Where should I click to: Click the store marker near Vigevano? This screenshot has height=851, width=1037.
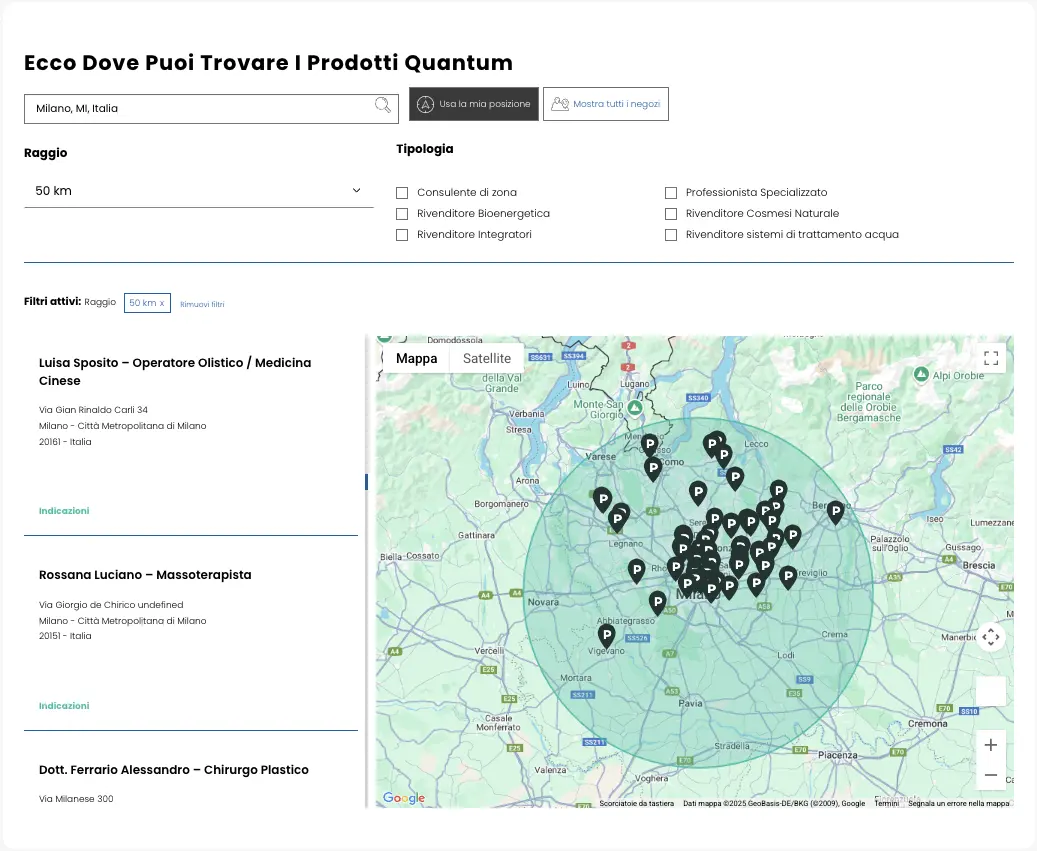coord(606,635)
